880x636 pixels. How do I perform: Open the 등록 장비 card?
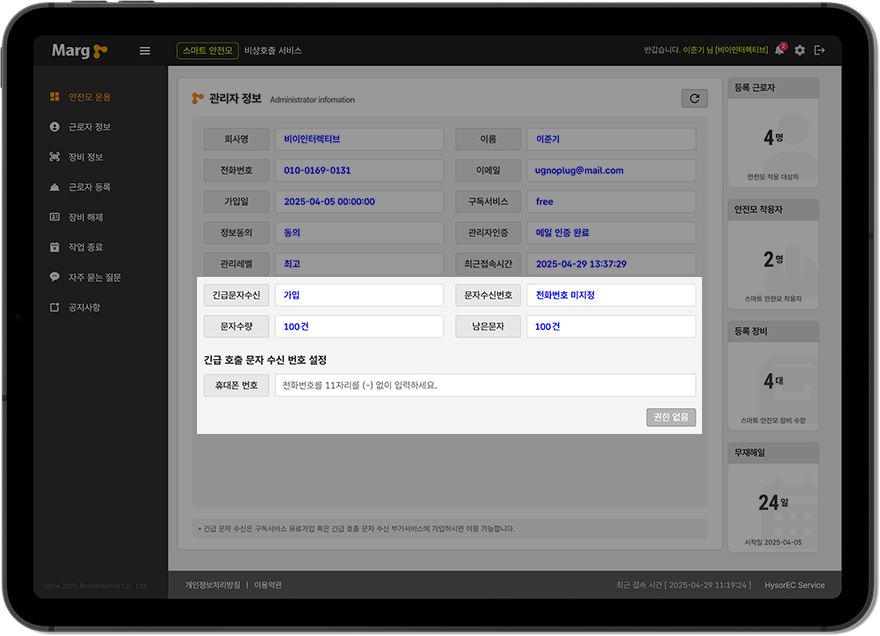tap(773, 376)
